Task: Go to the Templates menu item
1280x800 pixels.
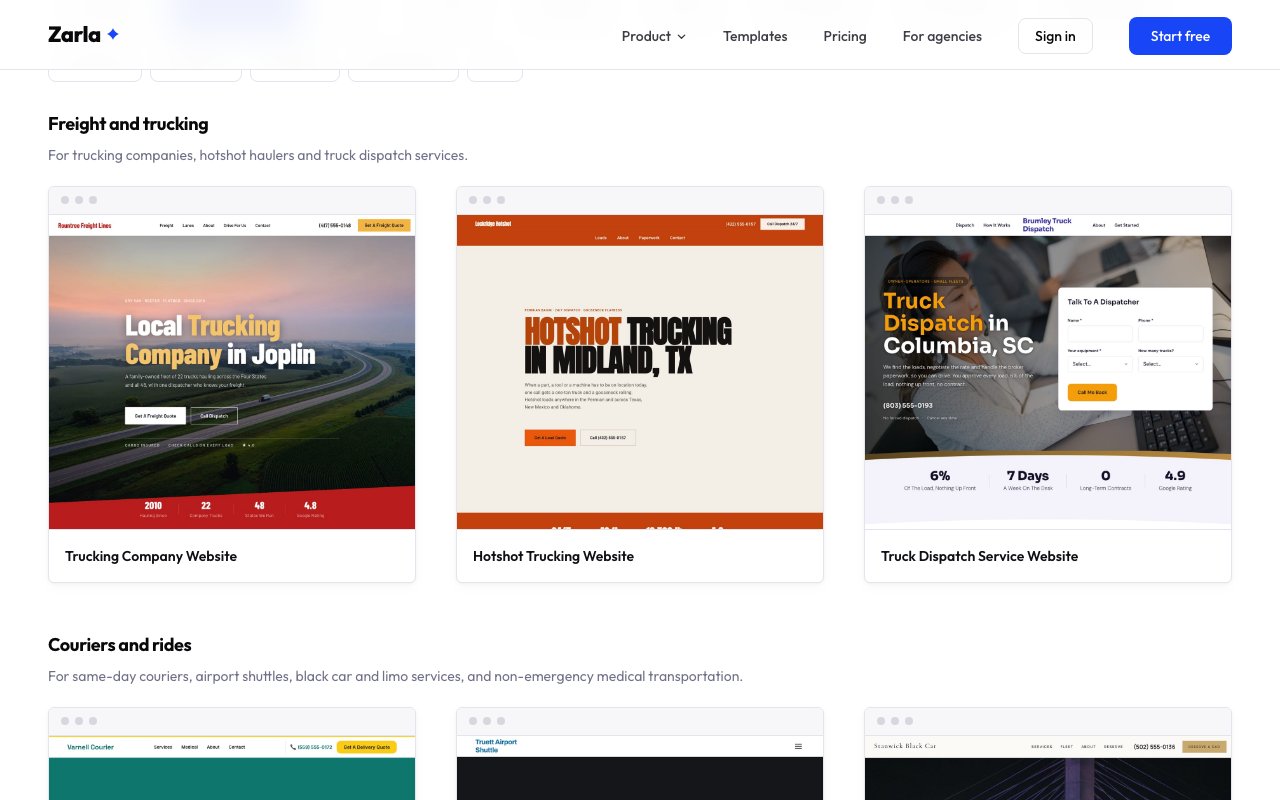Action: (x=755, y=36)
